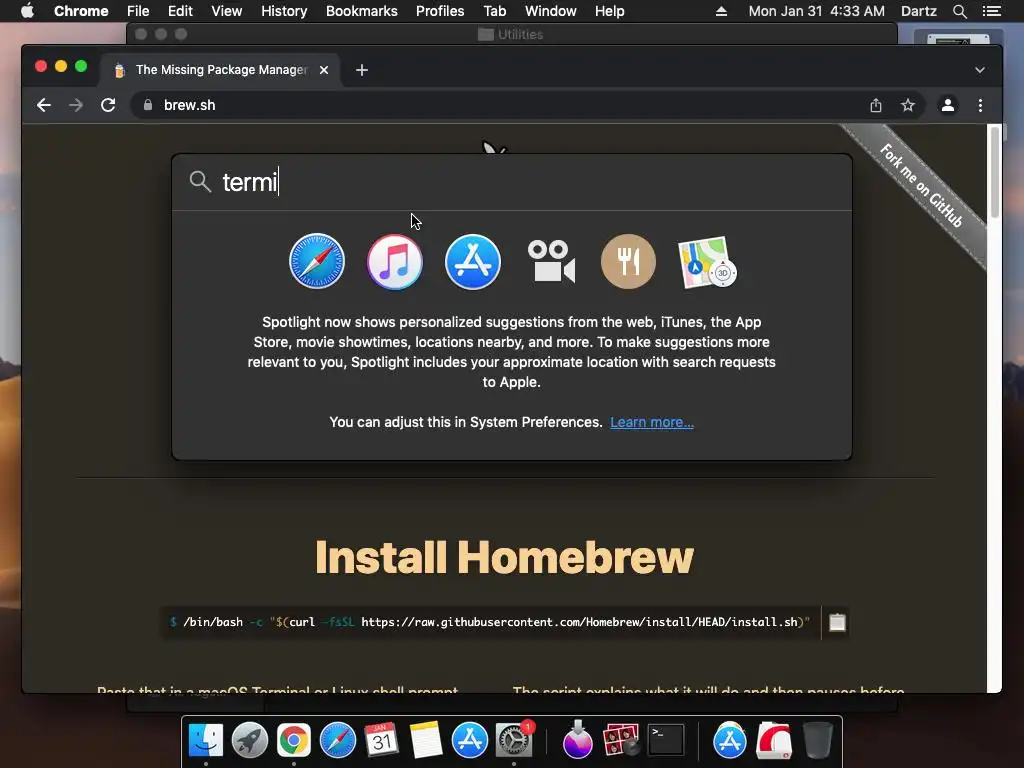The image size is (1024, 768).
Task: Open the Edit menu
Action: coord(180,11)
